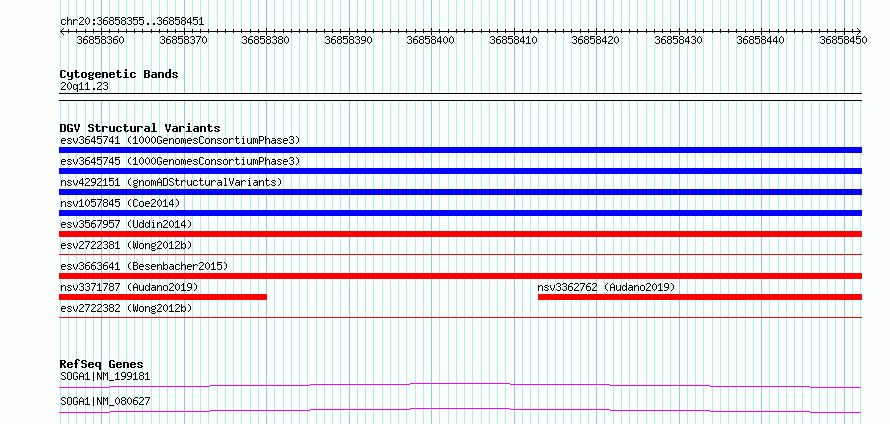890x424 pixels.
Task: Click ruler position 36858380
Action: pyautogui.click(x=266, y=40)
